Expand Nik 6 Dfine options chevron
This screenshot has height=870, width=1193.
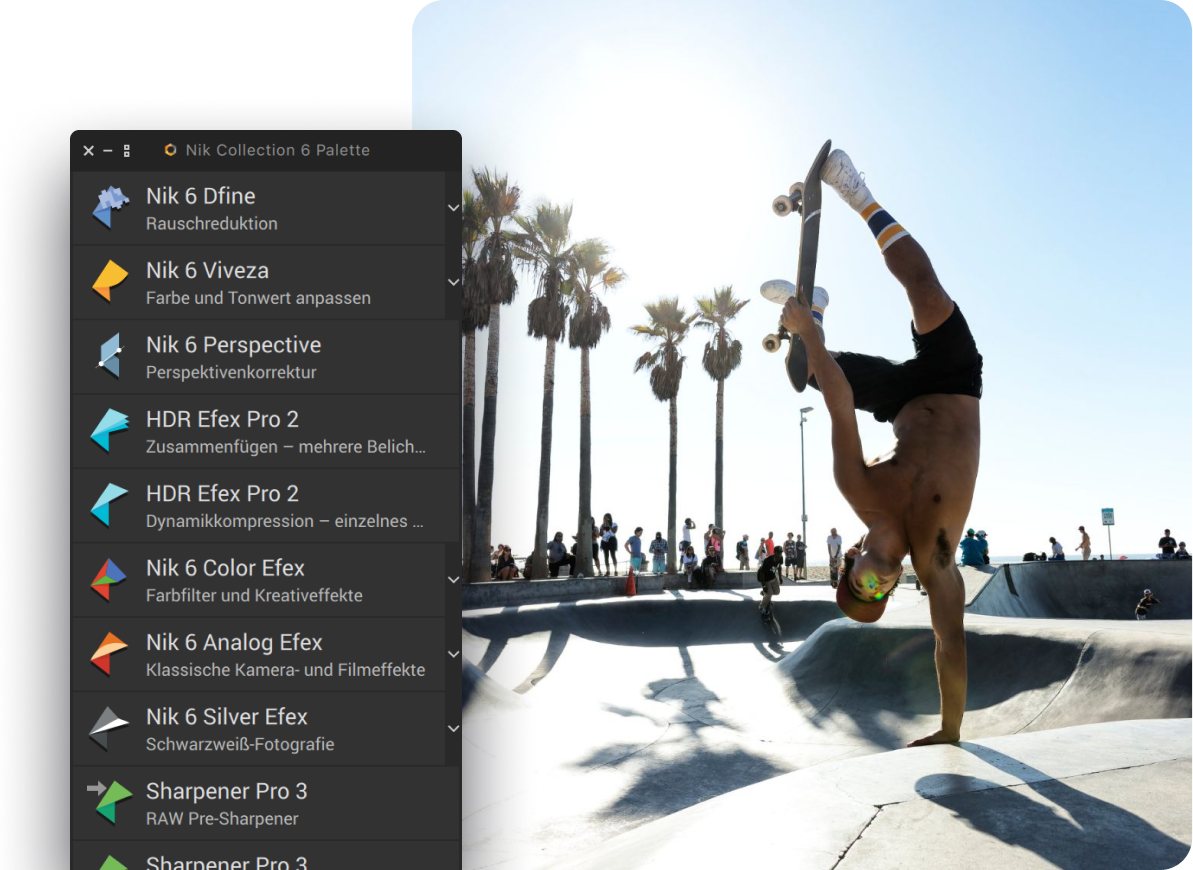(453, 208)
